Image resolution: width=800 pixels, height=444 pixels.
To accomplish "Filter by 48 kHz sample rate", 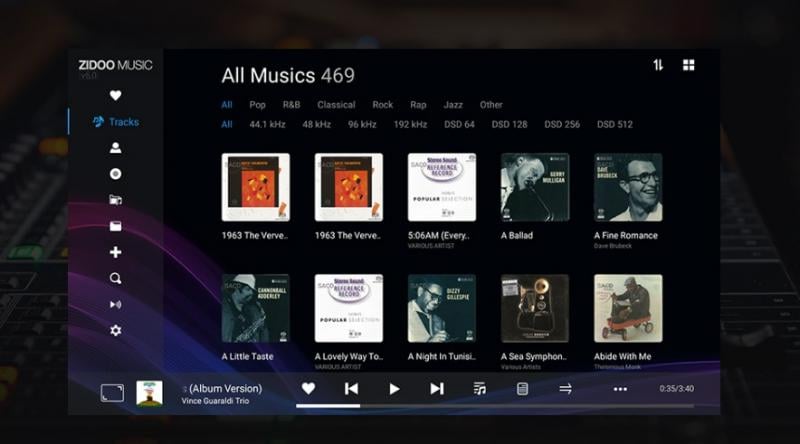I will [316, 125].
